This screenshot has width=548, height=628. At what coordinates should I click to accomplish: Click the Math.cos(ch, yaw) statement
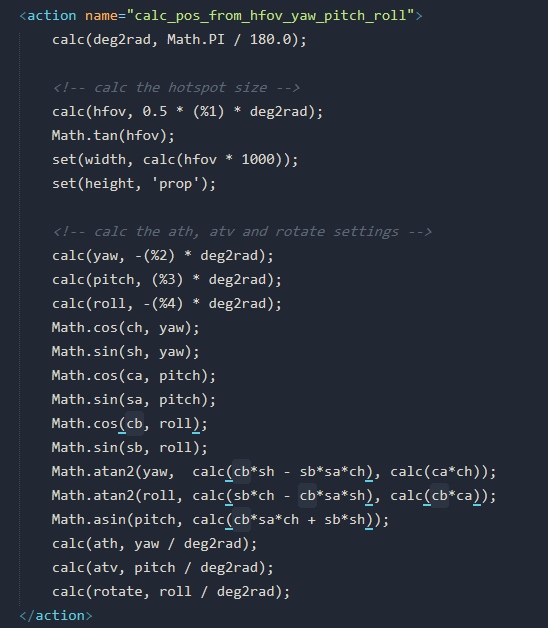pyautogui.click(x=125, y=328)
